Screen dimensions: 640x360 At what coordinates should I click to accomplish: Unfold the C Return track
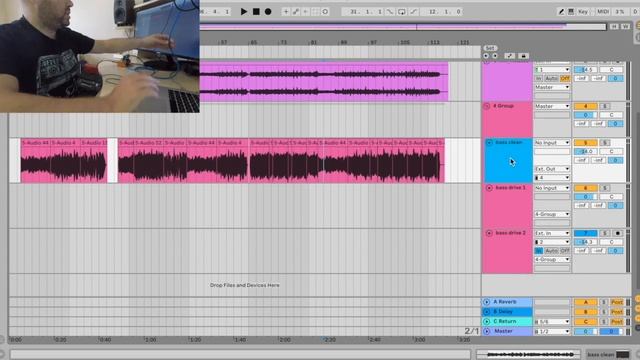click(487, 322)
